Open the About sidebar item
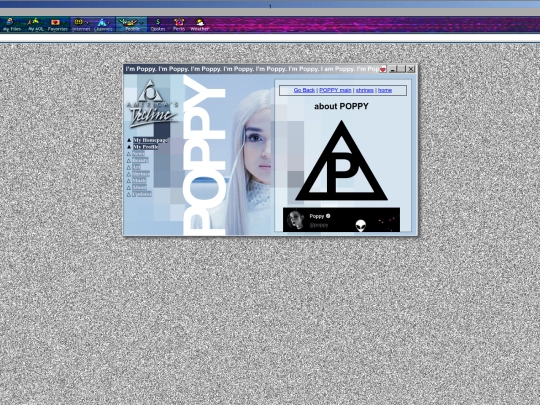The width and height of the screenshot is (540, 405). (x=139, y=187)
